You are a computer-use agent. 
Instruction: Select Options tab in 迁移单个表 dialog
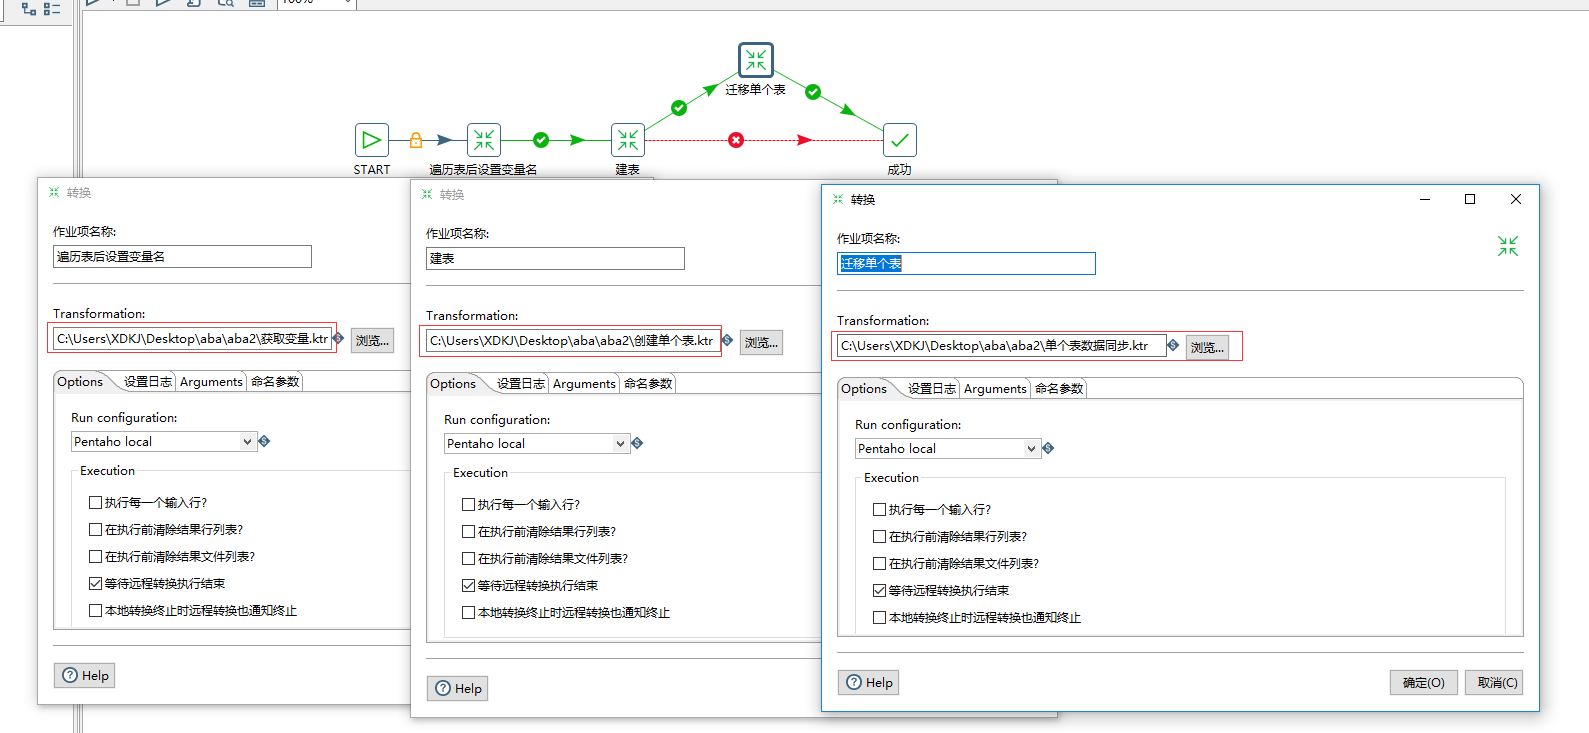coord(864,389)
